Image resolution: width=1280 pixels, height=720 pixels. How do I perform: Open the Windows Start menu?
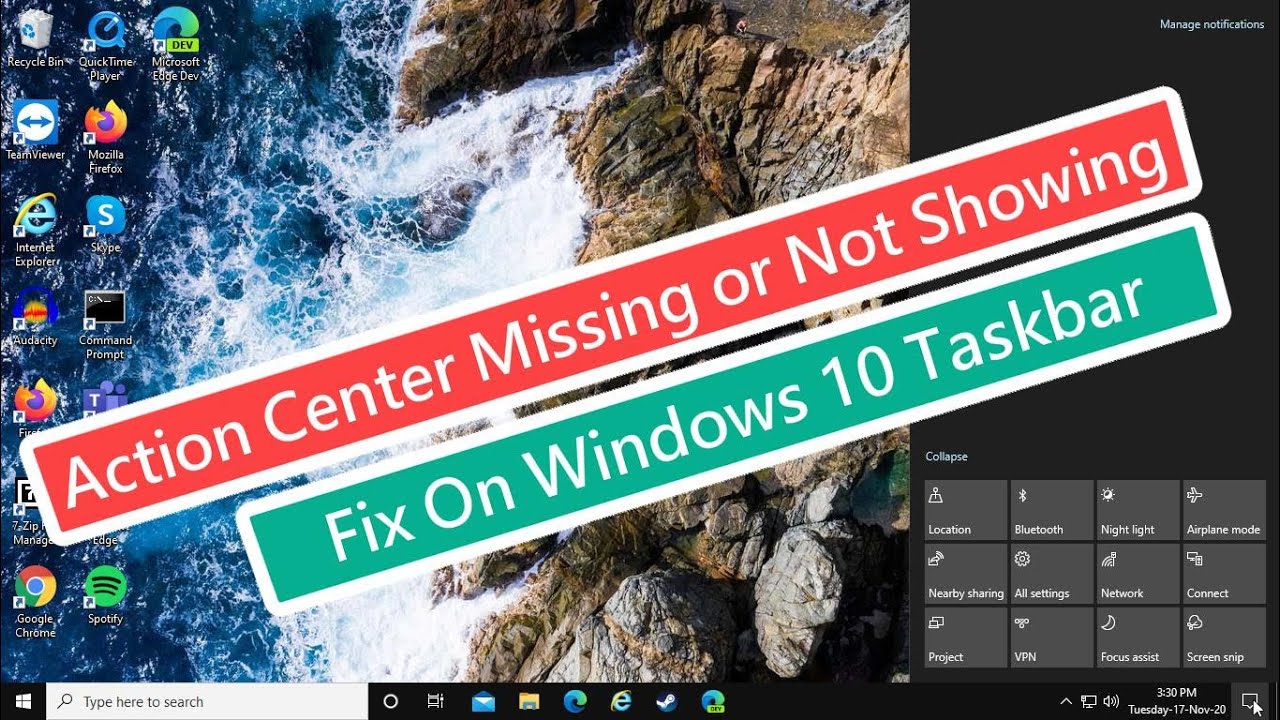23,701
